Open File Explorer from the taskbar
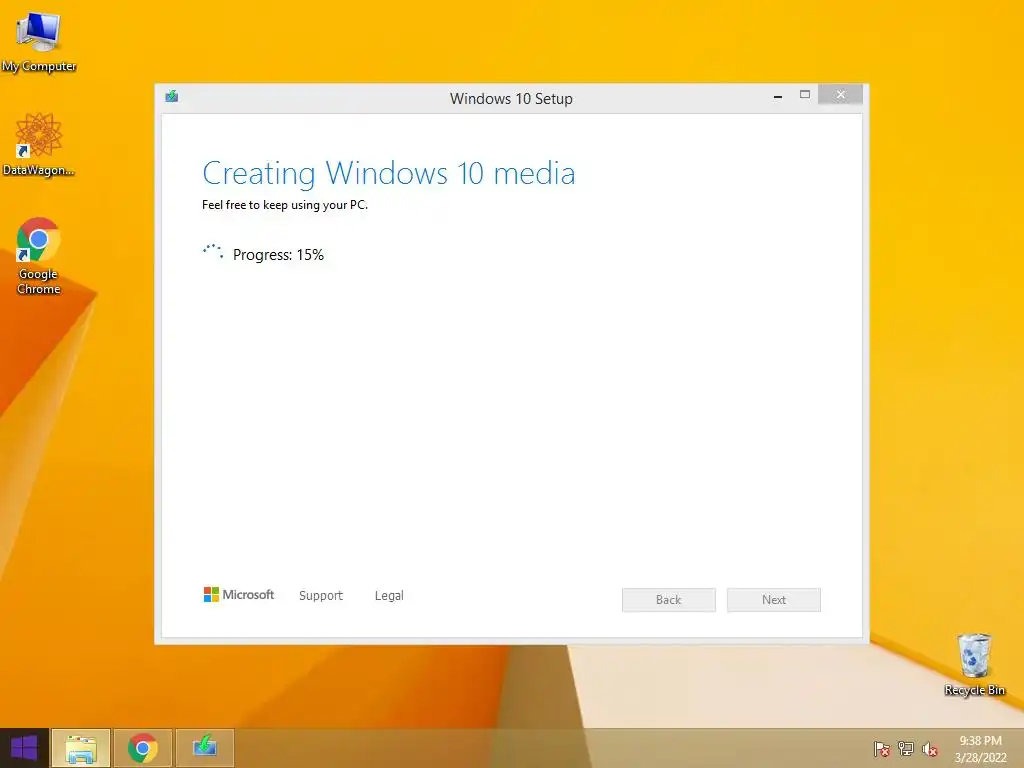 pyautogui.click(x=81, y=748)
